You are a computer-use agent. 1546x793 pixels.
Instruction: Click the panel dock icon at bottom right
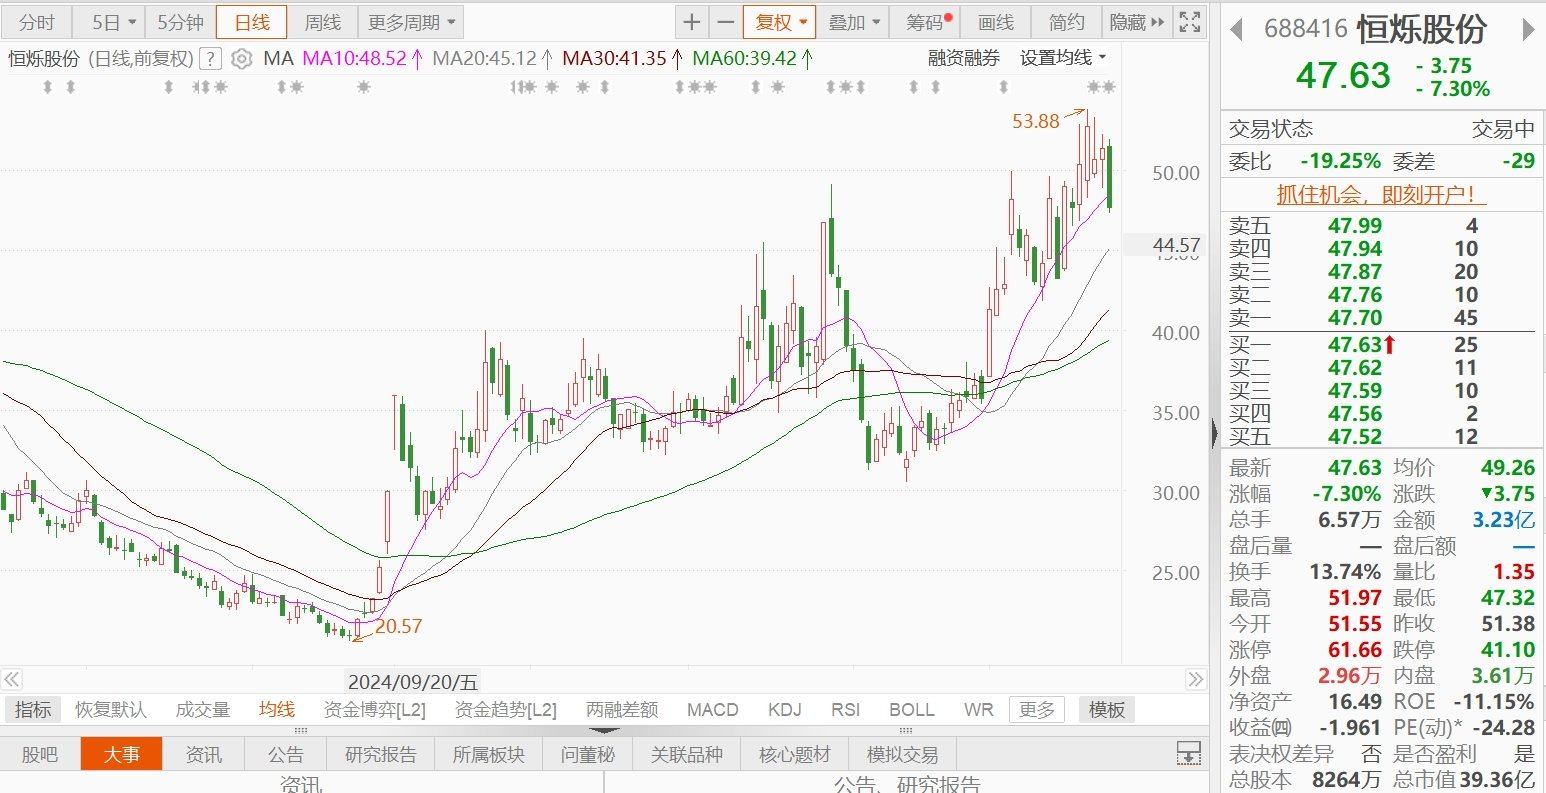click(x=1188, y=753)
